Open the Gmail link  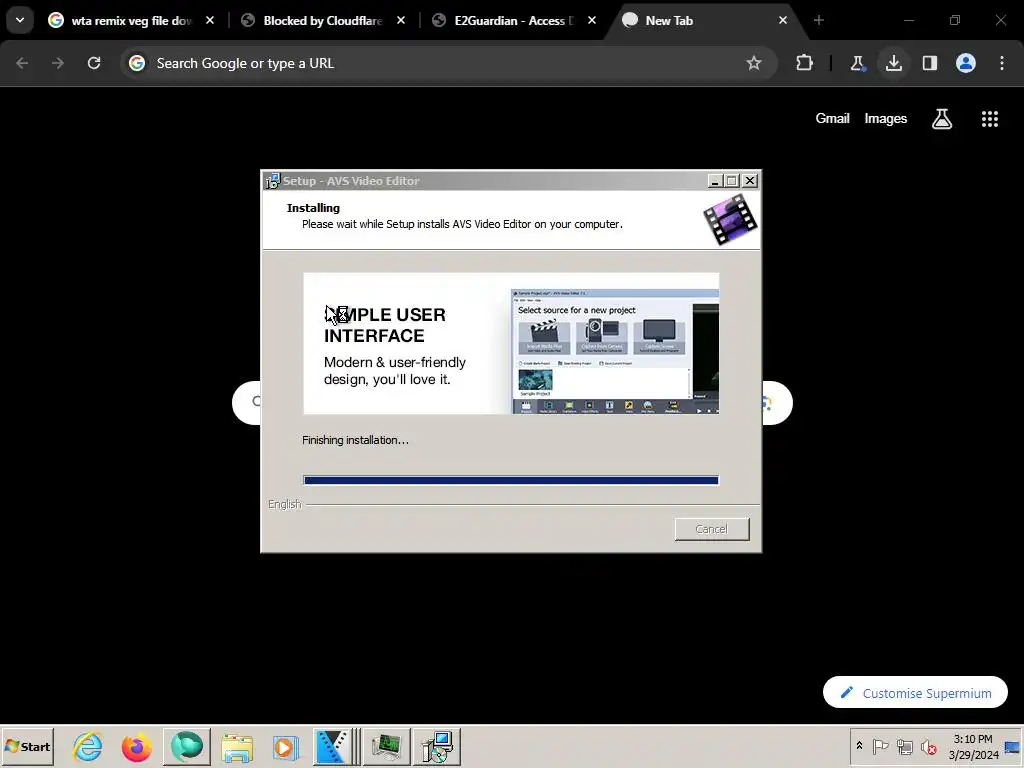point(832,118)
